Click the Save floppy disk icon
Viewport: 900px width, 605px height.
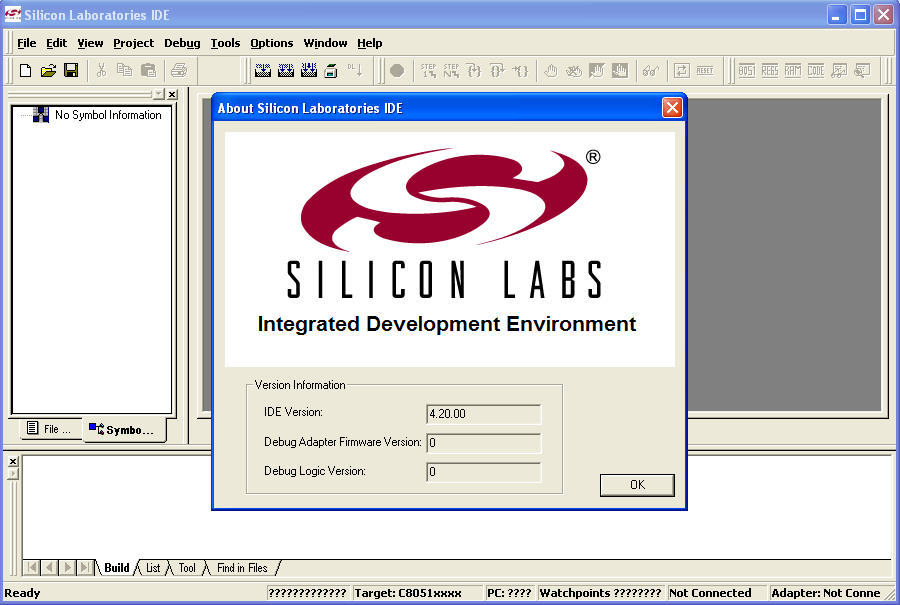click(x=71, y=70)
